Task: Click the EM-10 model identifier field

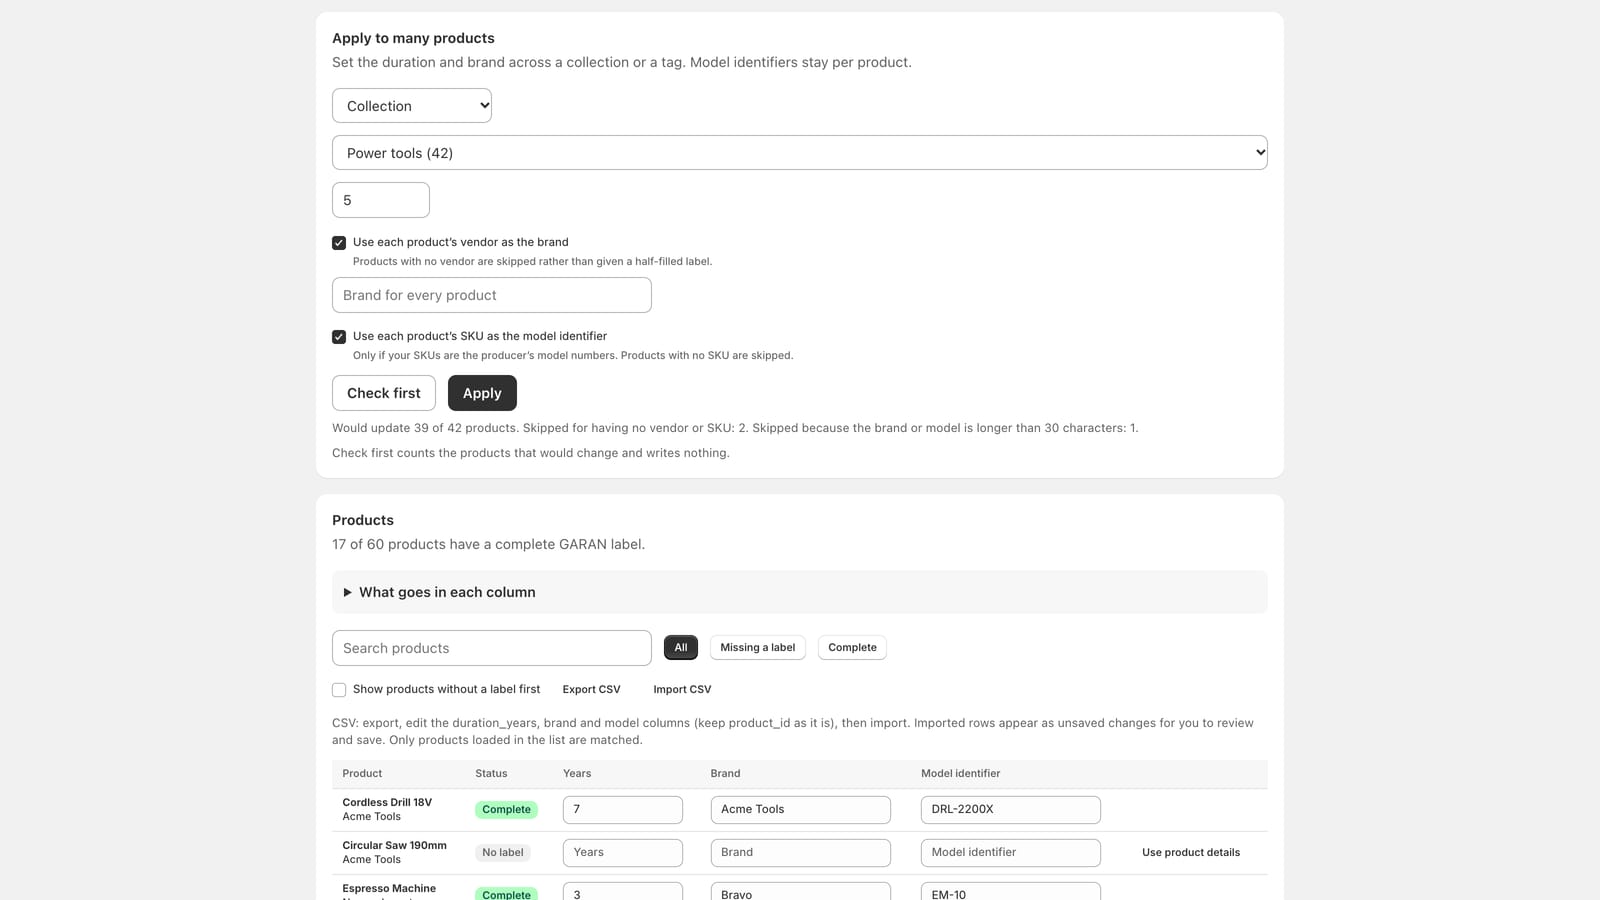Action: (x=1011, y=892)
